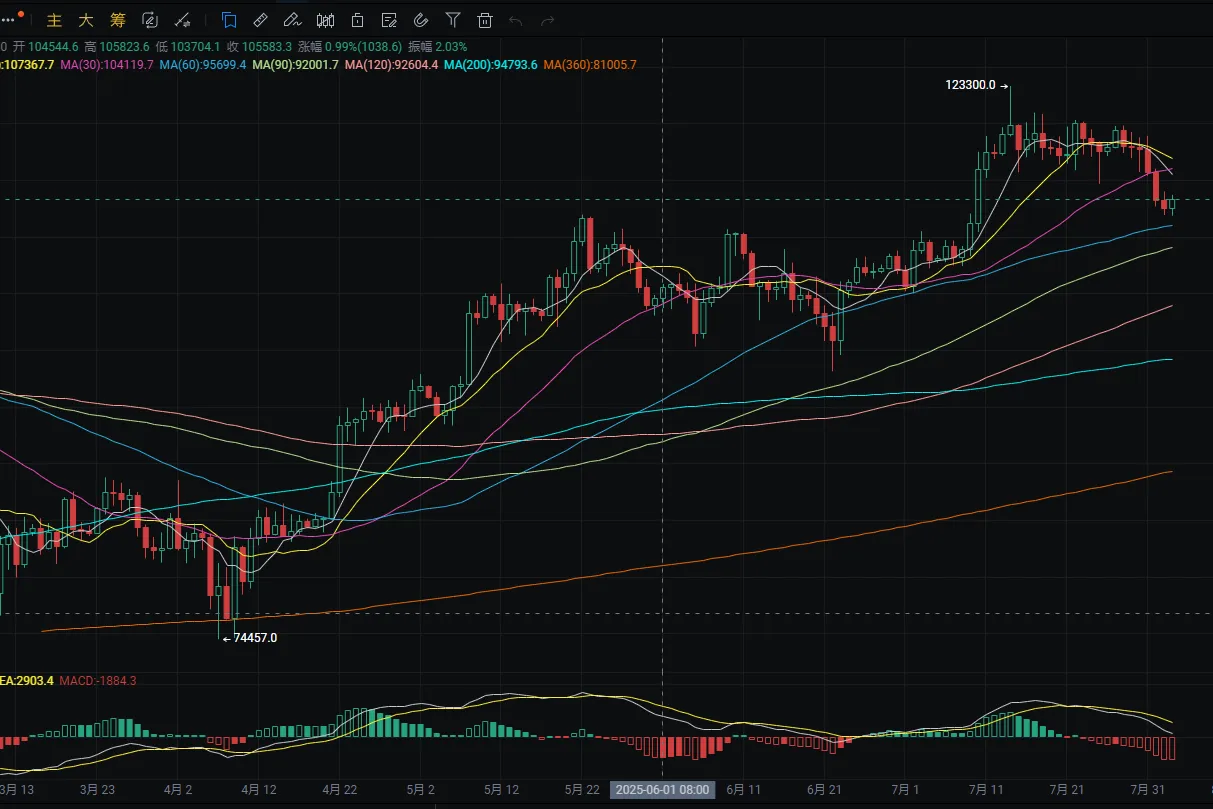This screenshot has width=1213, height=809.
Task: Click the 低 103704.1 low price value
Action: pyautogui.click(x=189, y=47)
